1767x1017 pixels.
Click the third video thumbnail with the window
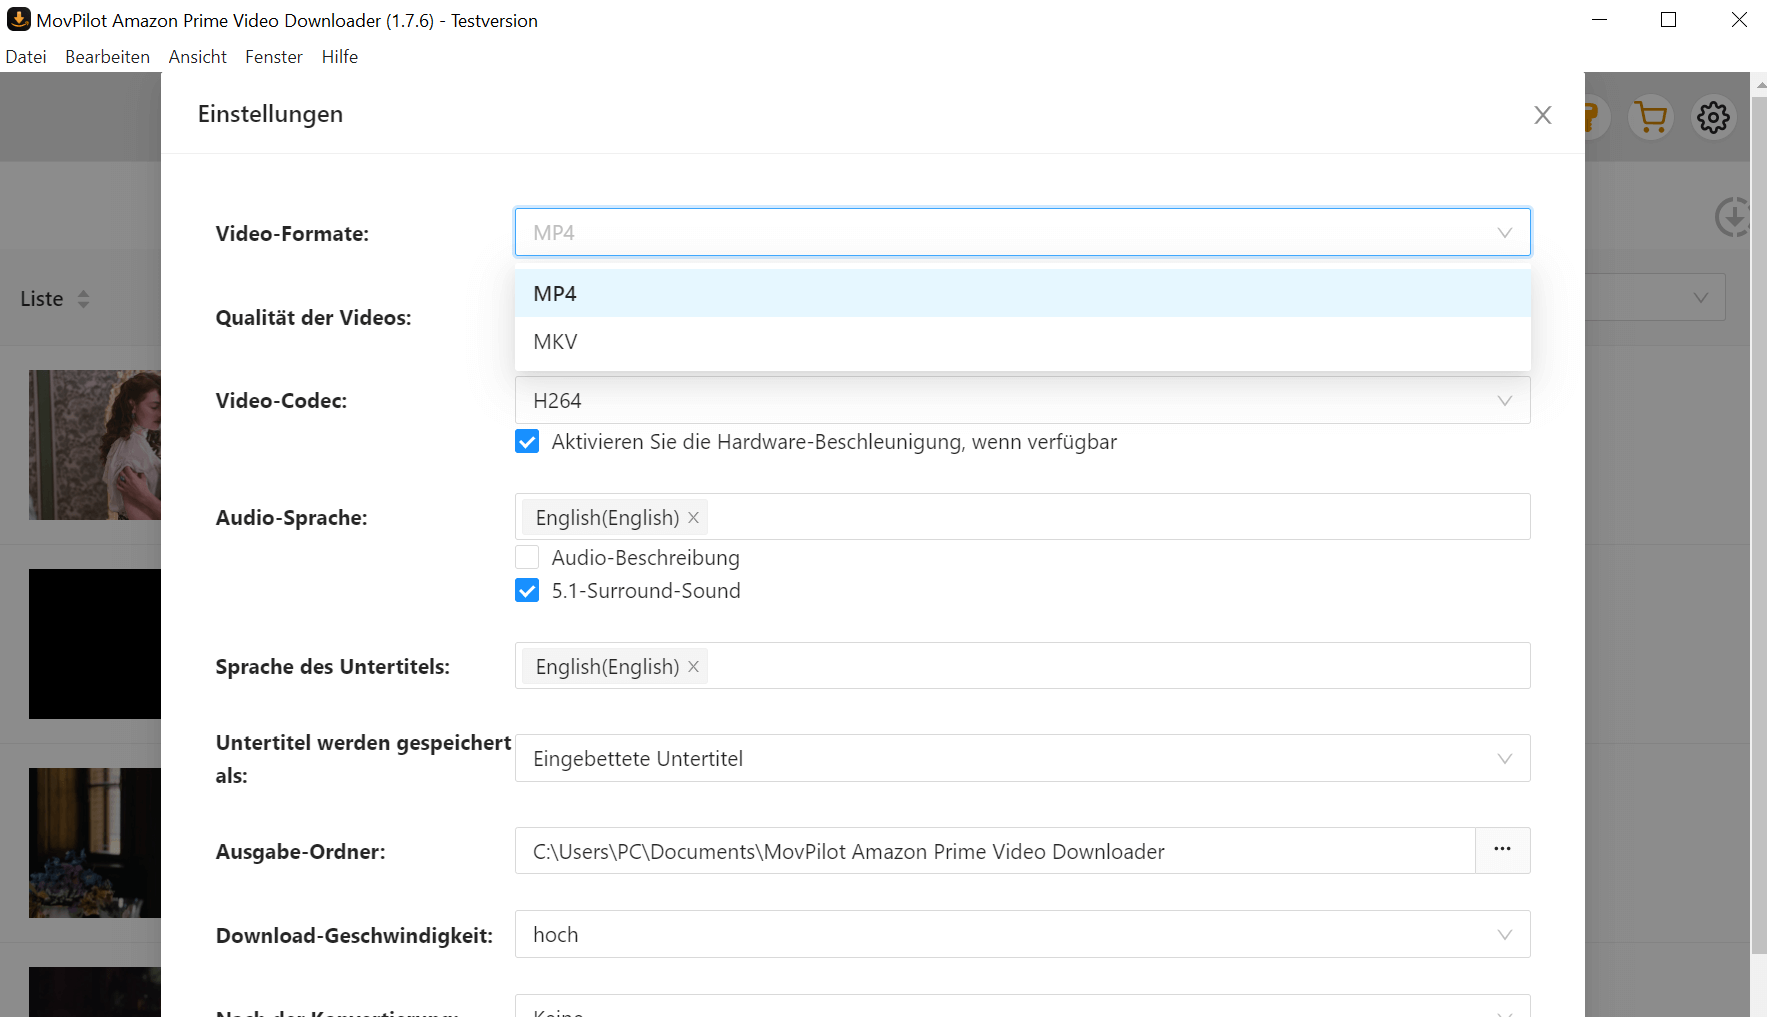click(x=95, y=843)
